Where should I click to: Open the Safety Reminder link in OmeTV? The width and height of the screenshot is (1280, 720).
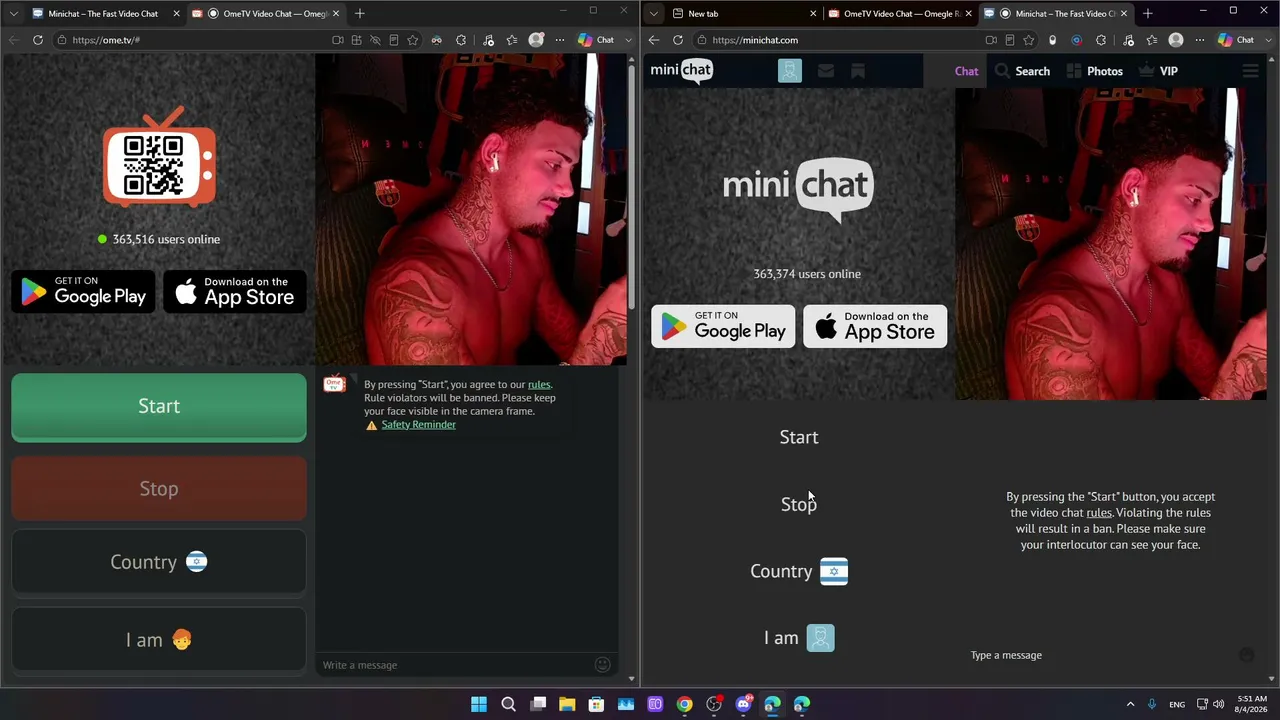418,425
